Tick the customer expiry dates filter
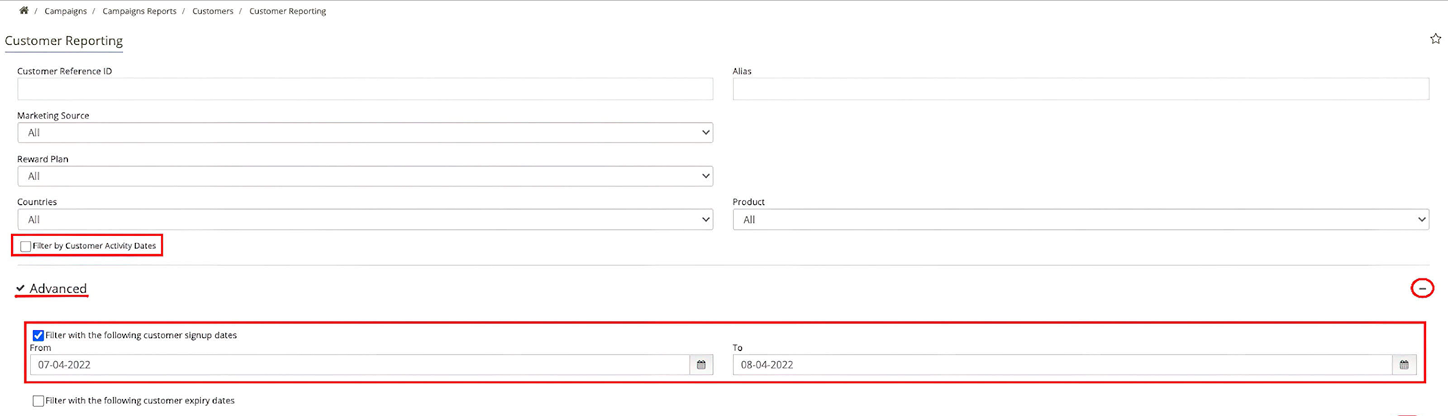This screenshot has height=416, width=1448. coord(39,401)
